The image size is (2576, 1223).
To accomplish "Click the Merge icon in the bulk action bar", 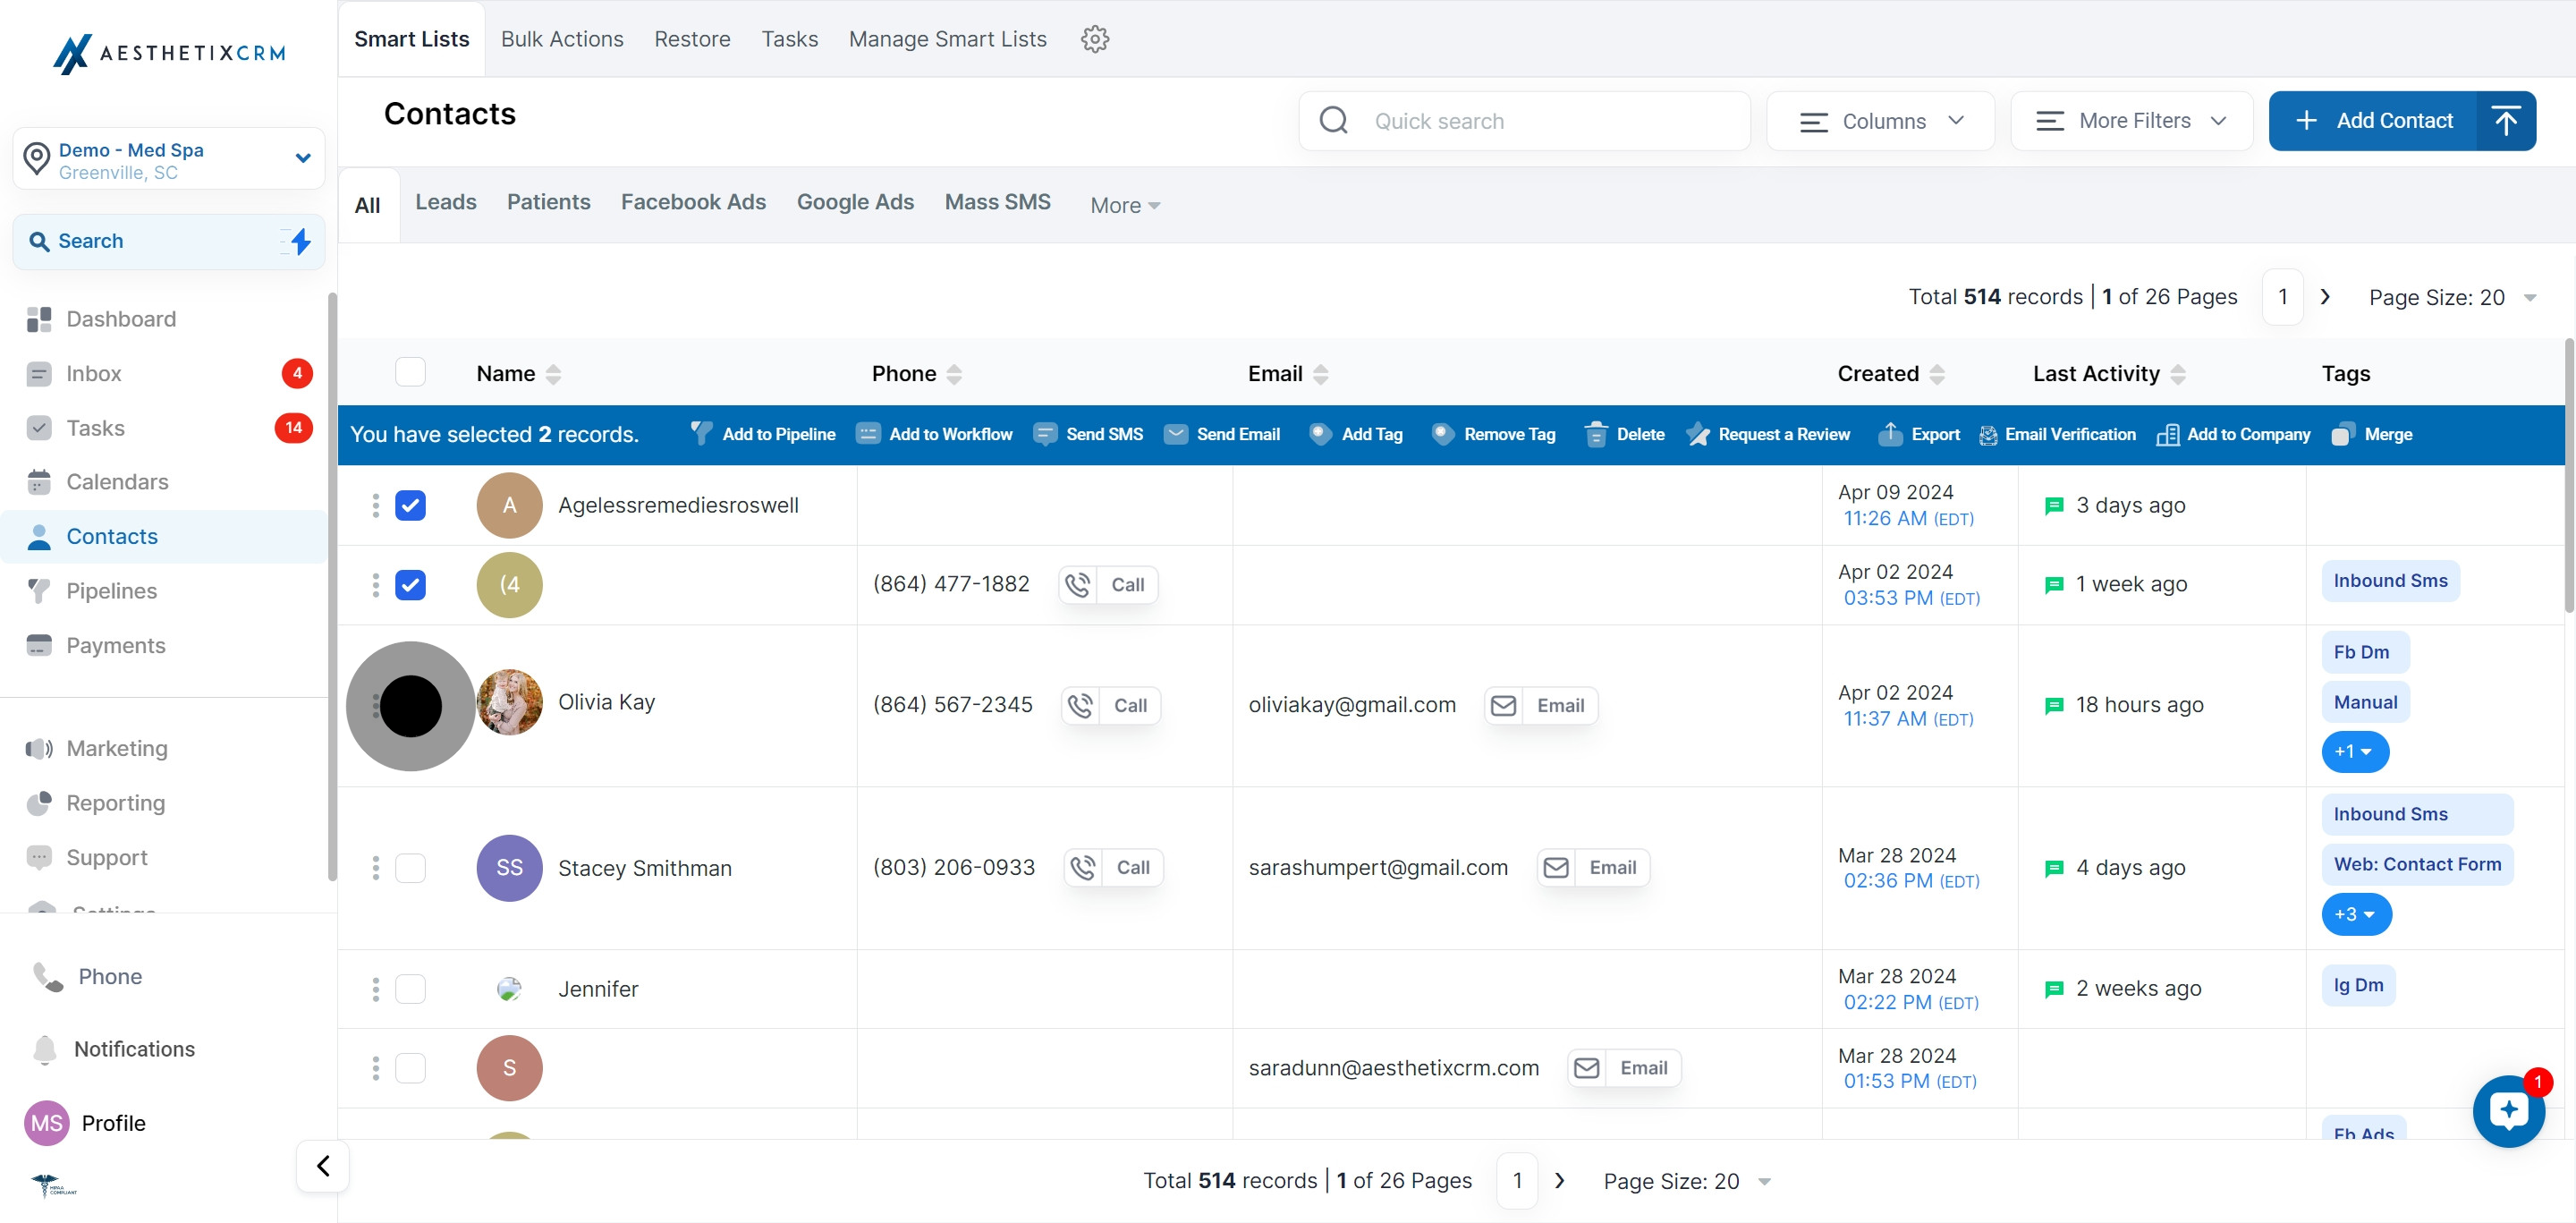I will tap(2342, 434).
